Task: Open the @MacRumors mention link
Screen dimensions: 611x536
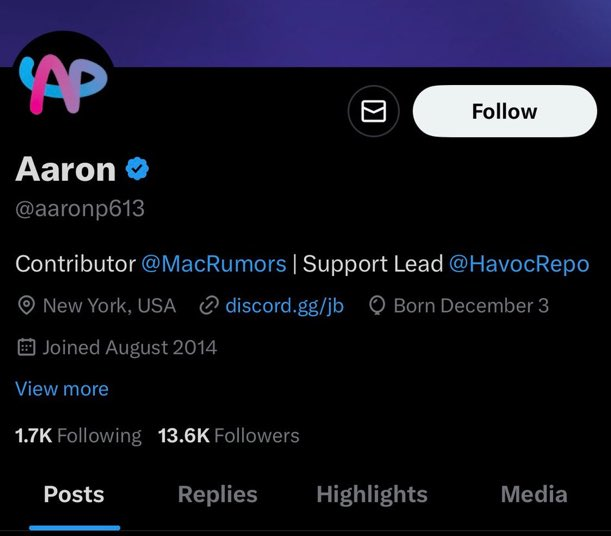Action: coord(214,264)
